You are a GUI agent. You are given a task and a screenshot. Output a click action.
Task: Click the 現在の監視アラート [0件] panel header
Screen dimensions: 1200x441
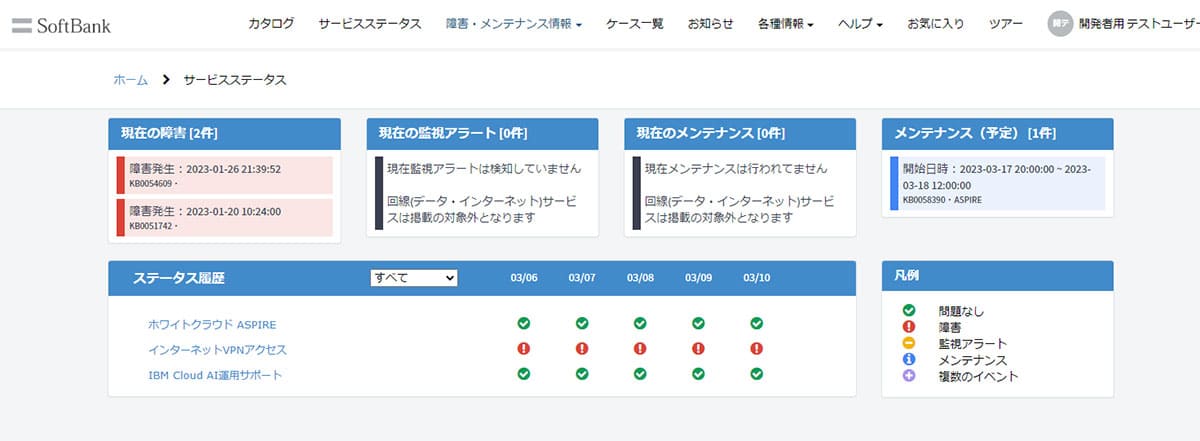pyautogui.click(x=482, y=134)
